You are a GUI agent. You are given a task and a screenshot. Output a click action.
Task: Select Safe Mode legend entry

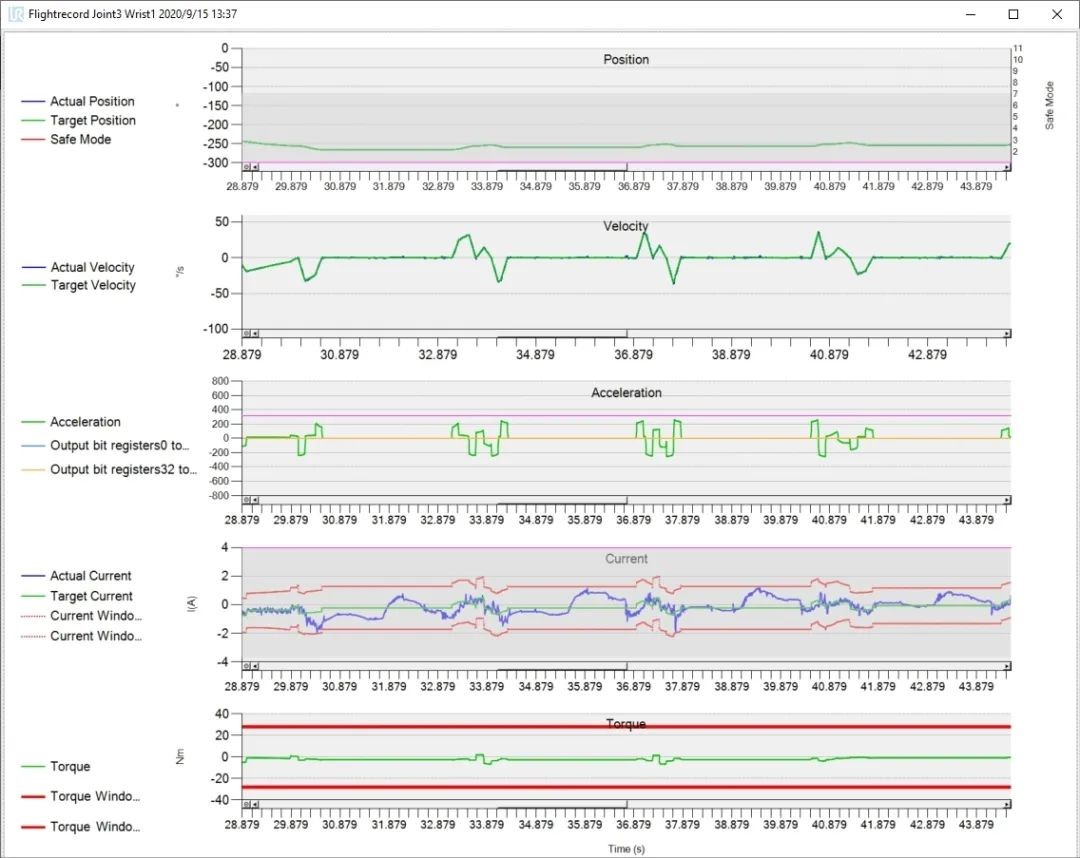pyautogui.click(x=80, y=139)
